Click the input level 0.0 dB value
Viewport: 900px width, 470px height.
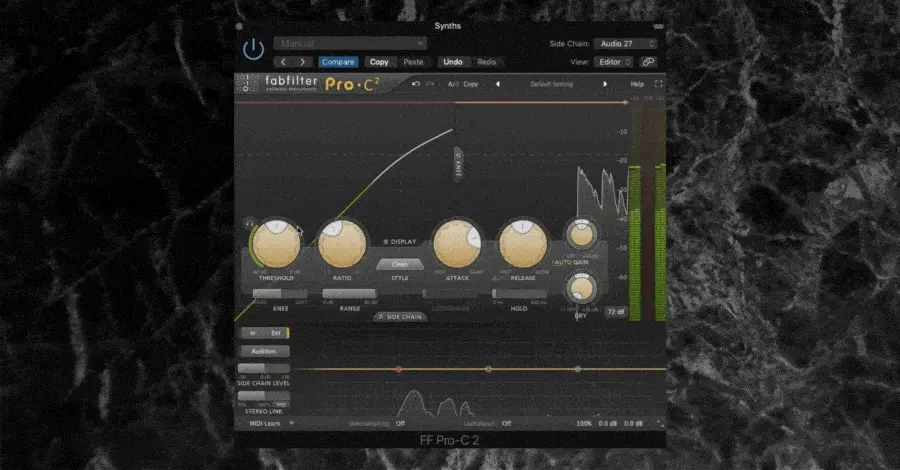(607, 424)
